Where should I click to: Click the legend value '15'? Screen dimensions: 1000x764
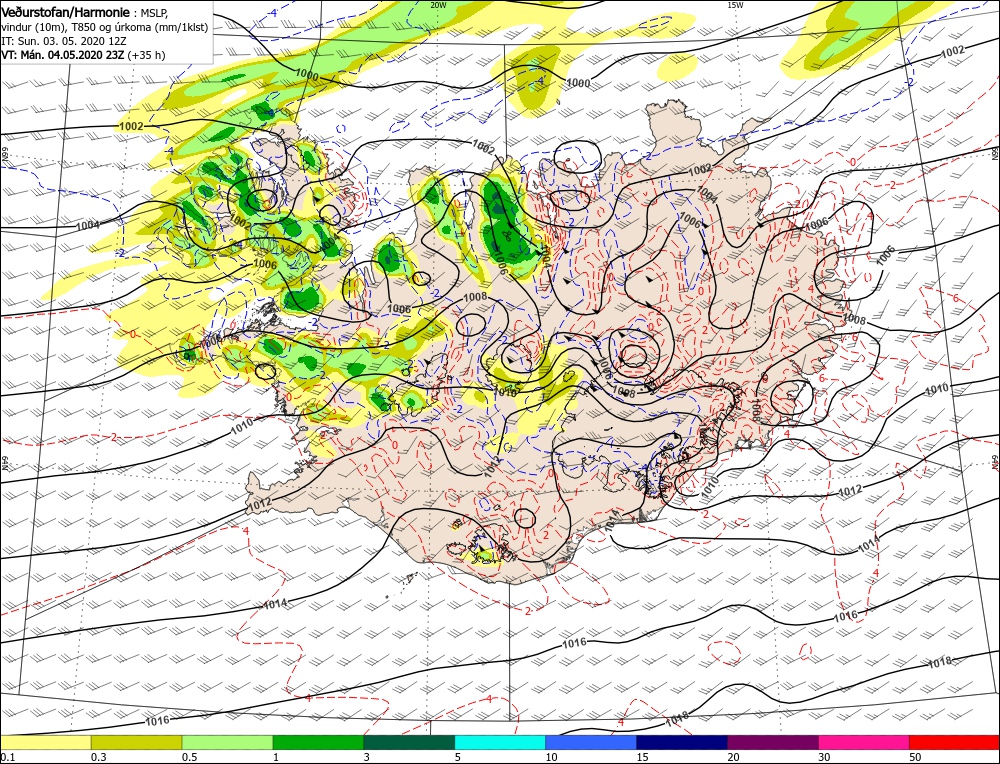tap(642, 757)
